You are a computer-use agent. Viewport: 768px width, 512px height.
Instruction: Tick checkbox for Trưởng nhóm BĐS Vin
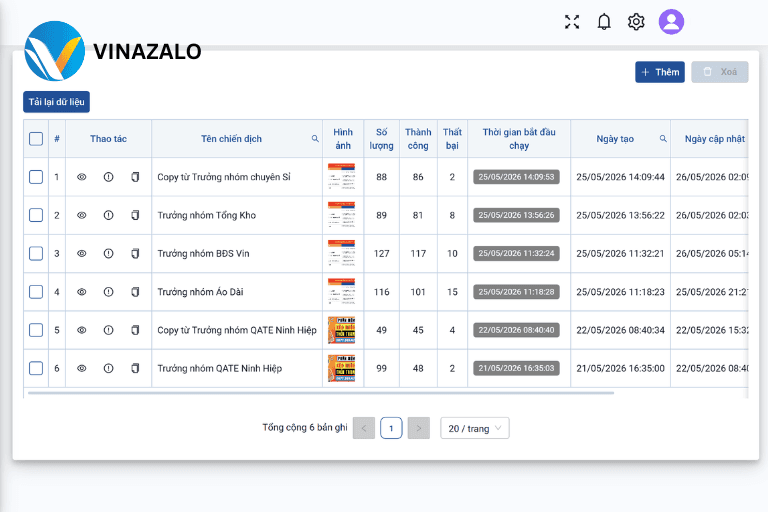(36, 253)
